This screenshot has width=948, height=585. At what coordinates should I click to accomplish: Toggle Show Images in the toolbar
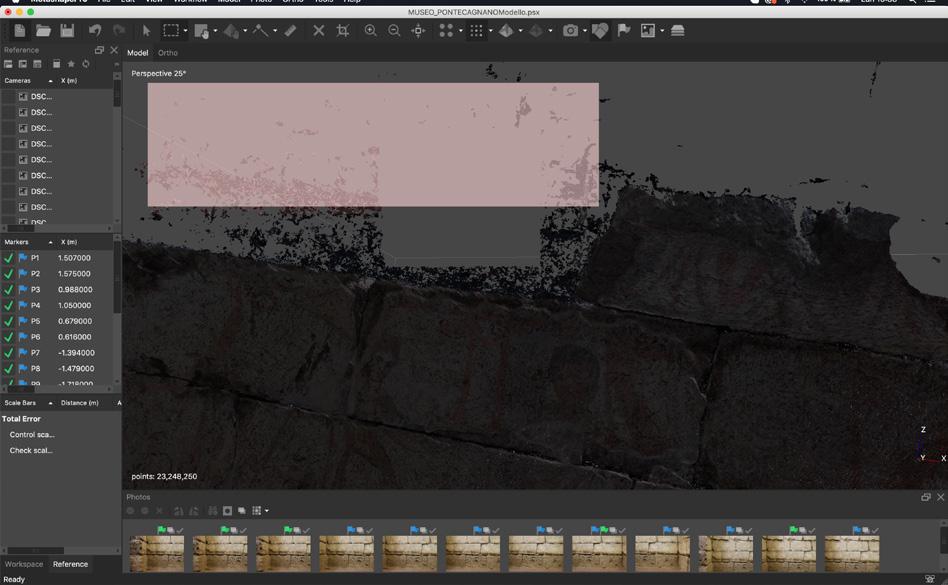[648, 31]
